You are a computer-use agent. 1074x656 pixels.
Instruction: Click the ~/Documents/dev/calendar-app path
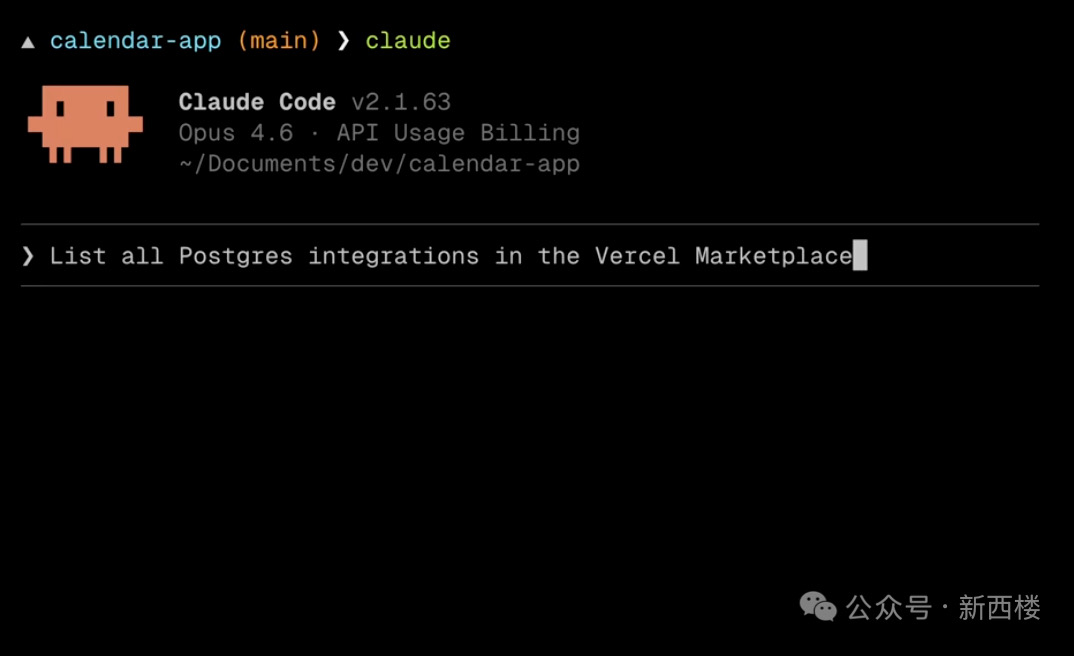[379, 163]
